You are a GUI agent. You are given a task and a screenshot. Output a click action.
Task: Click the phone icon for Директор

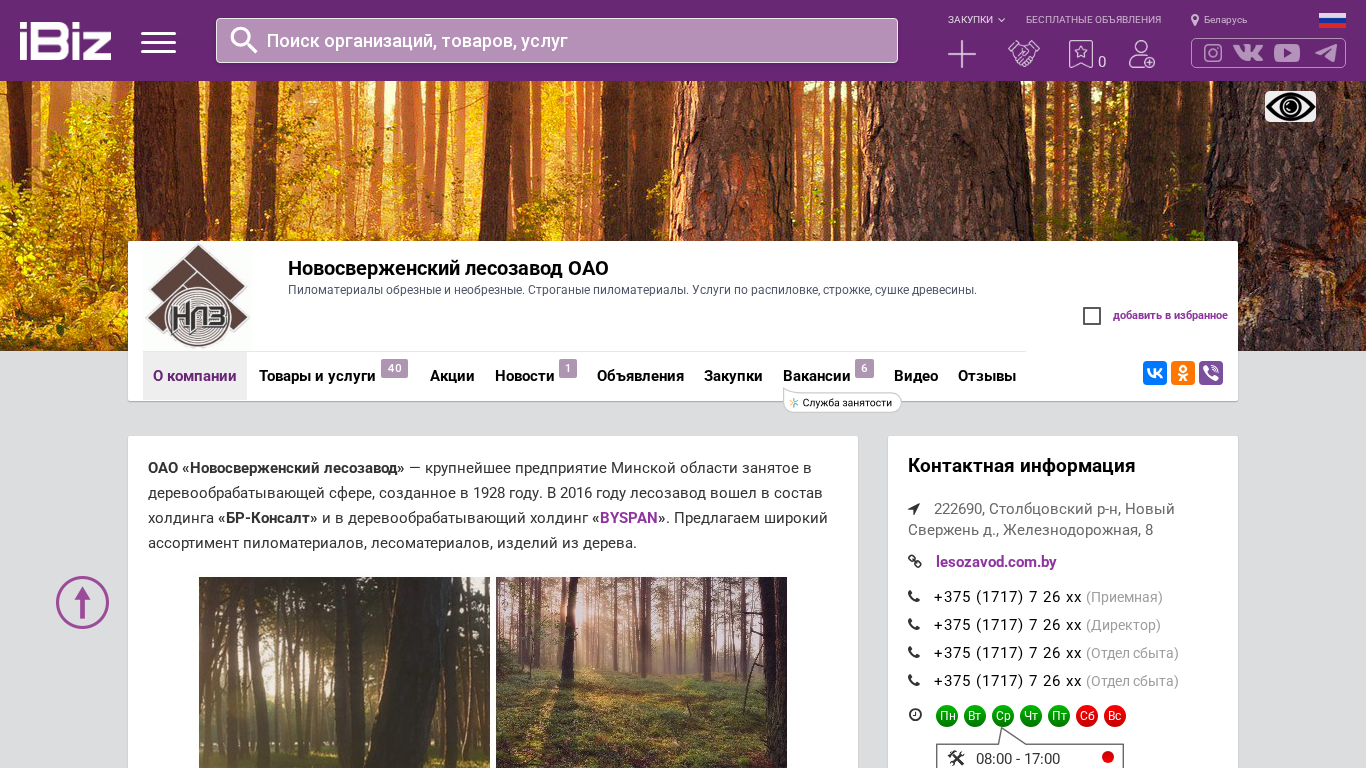(x=914, y=625)
